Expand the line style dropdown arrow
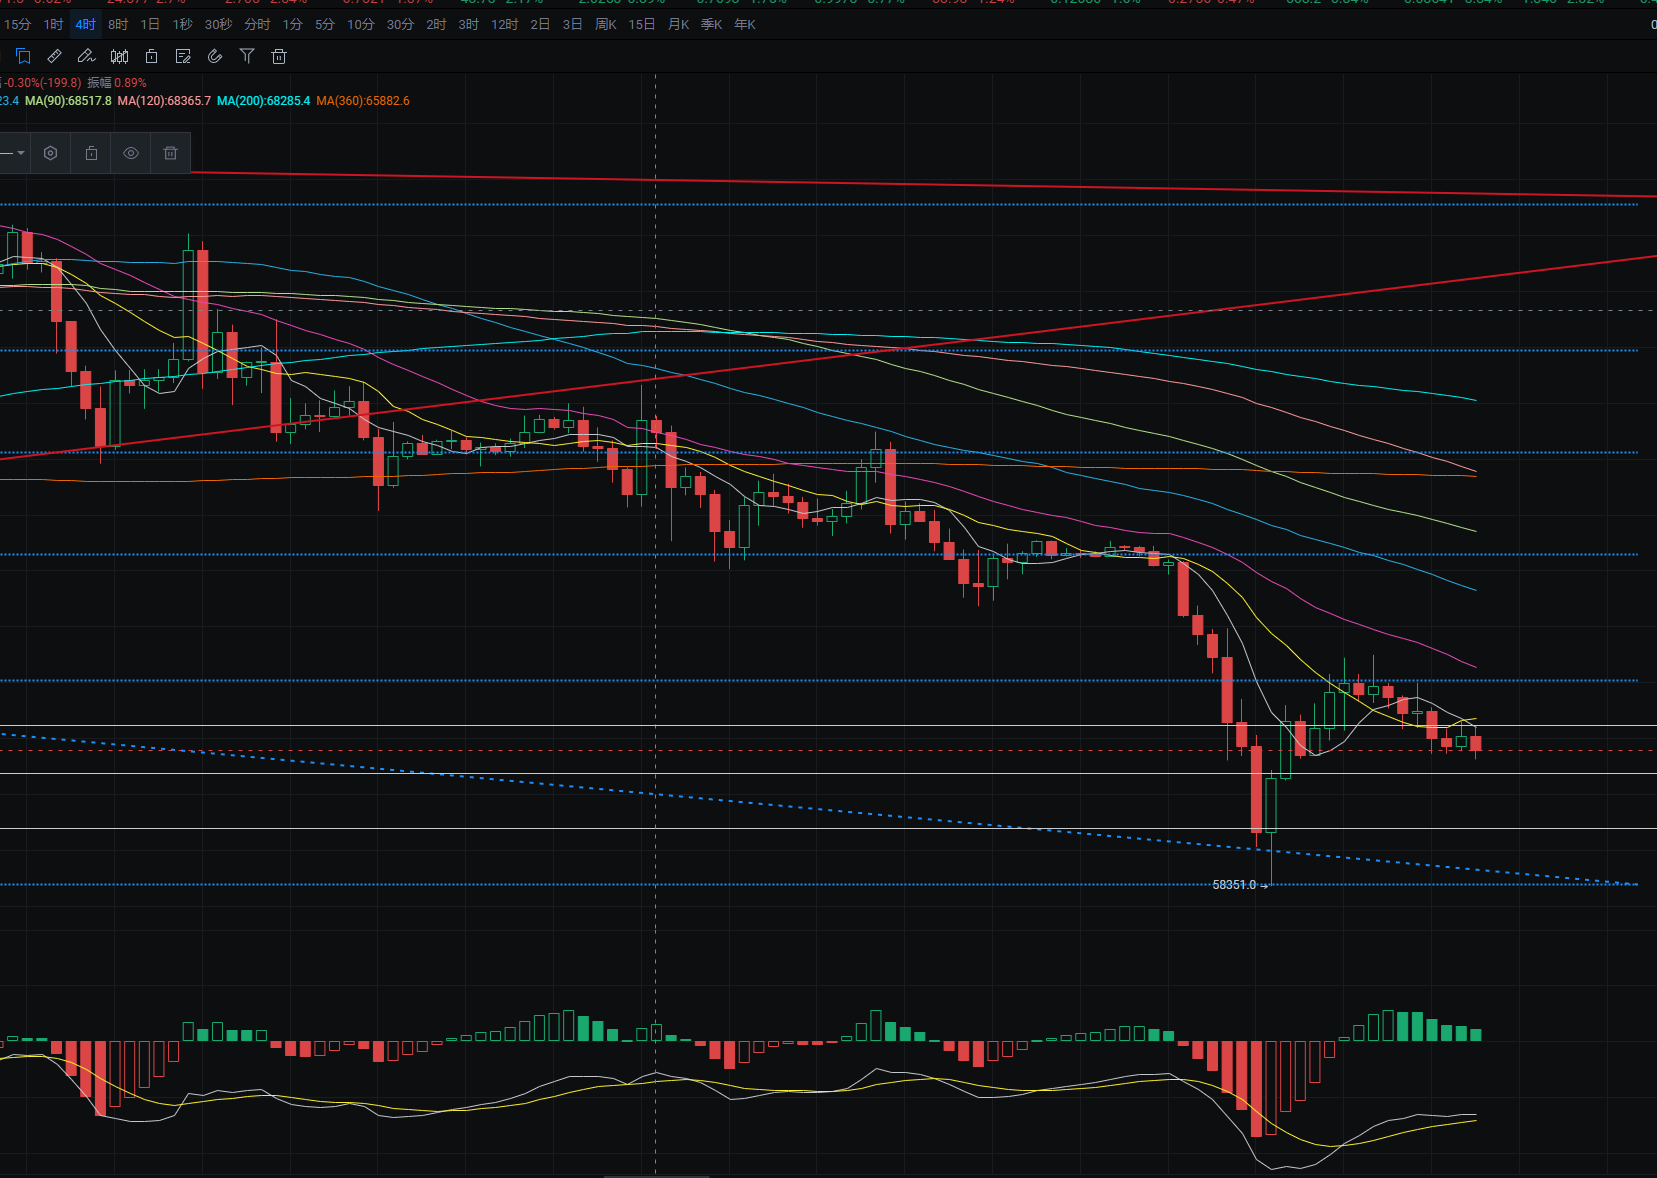Screen dimensions: 1657x1178 [20, 153]
